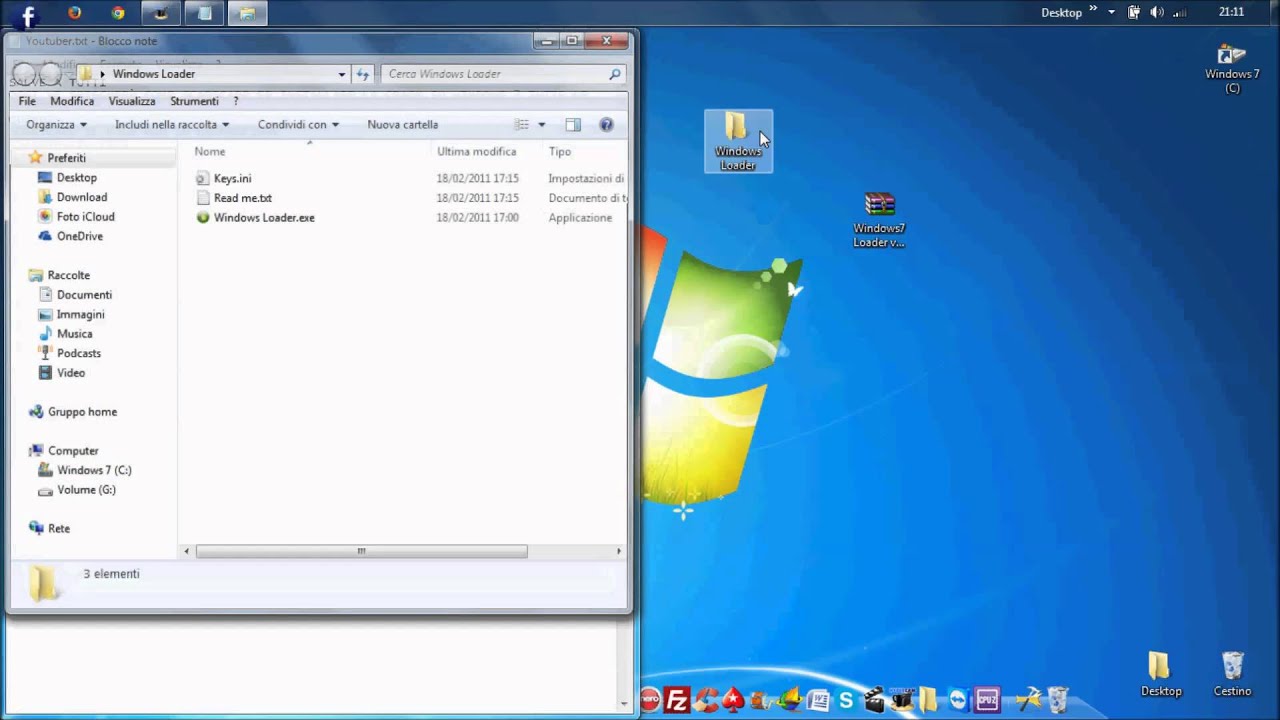The width and height of the screenshot is (1280, 720).
Task: Open Condividi con dropdown
Action: pyautogui.click(x=298, y=125)
